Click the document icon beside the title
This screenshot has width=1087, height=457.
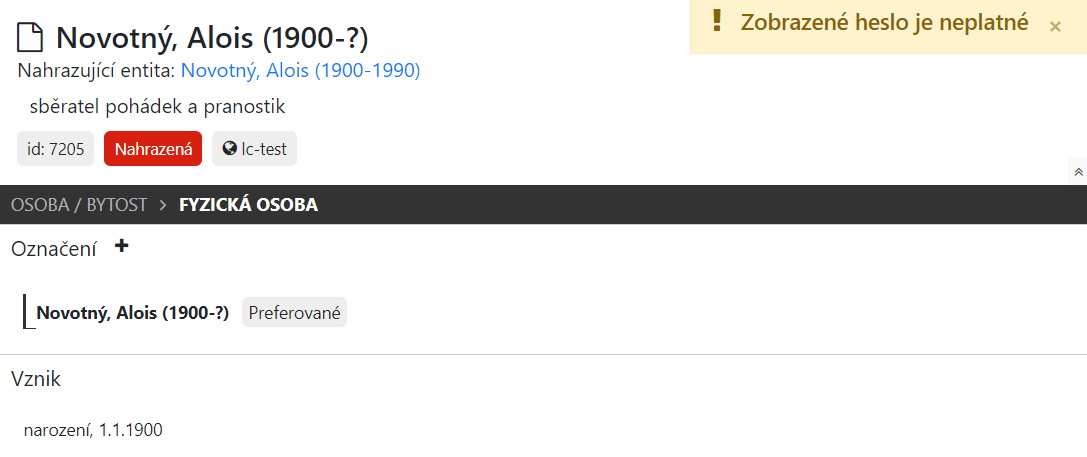tap(31, 40)
